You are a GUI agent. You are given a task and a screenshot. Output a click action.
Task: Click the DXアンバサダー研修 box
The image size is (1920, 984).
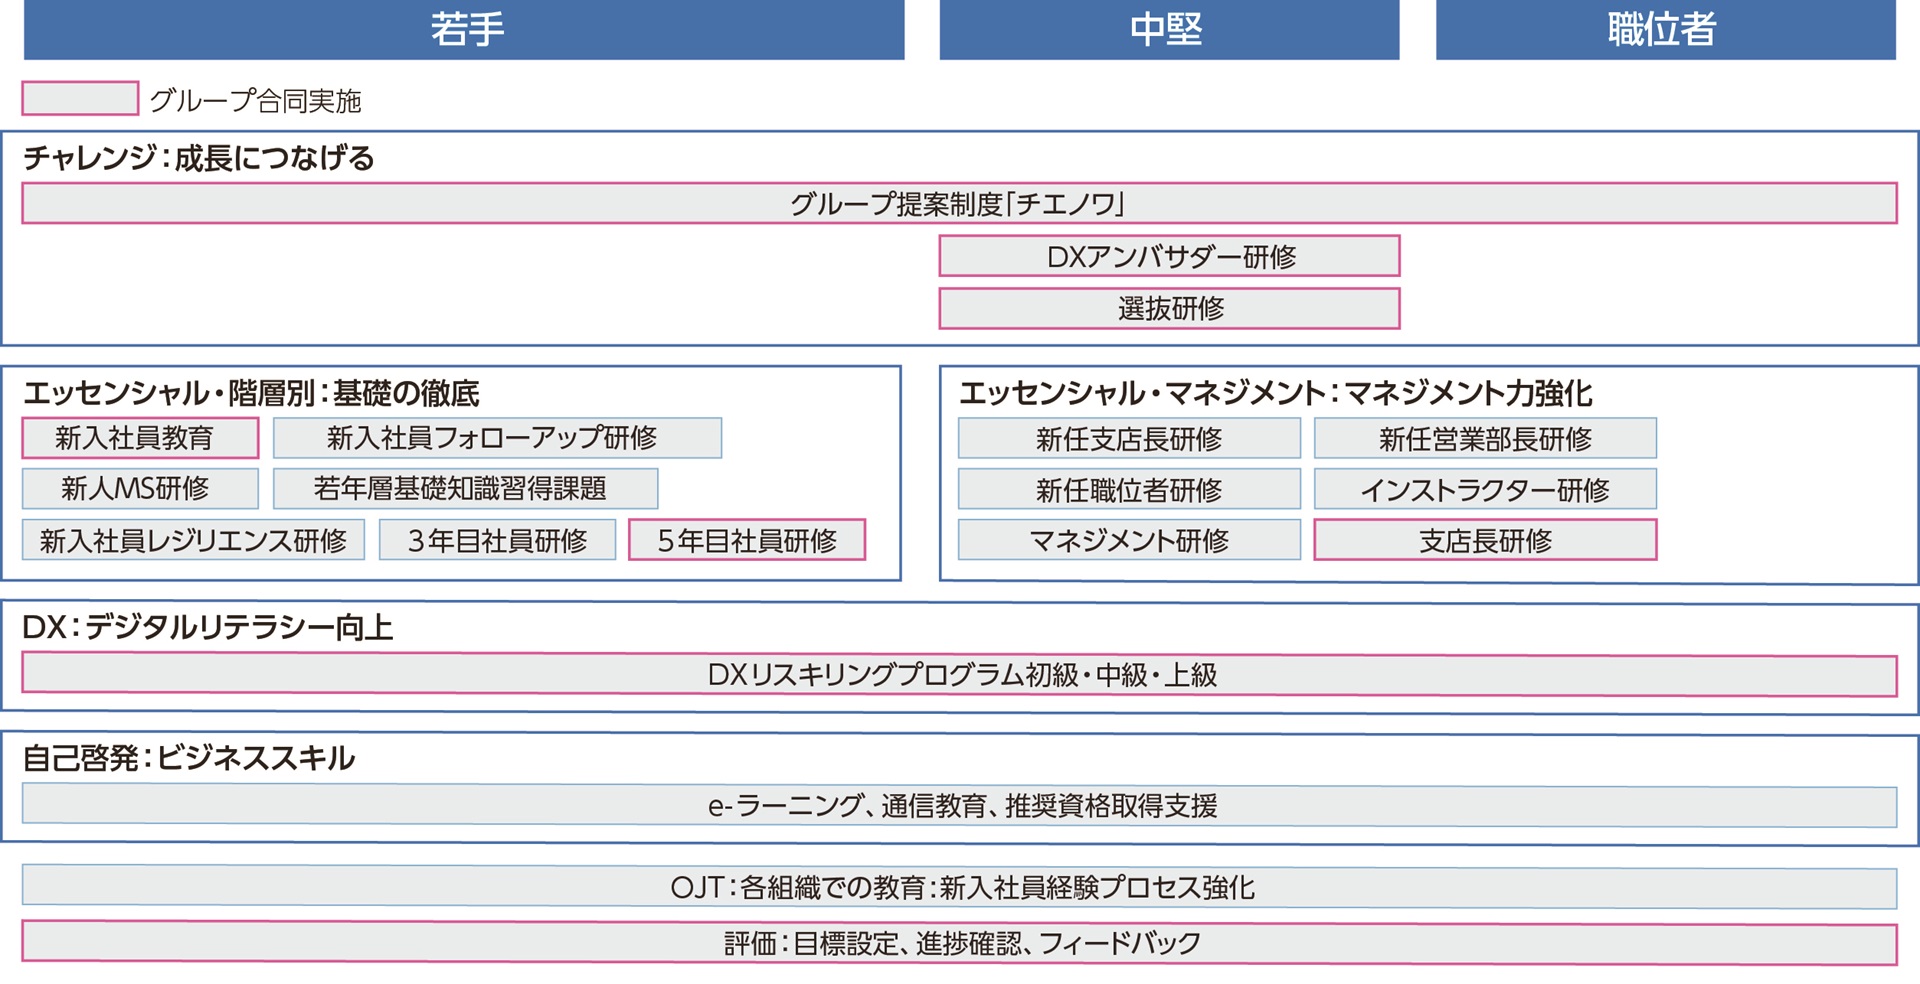pos(1169,257)
